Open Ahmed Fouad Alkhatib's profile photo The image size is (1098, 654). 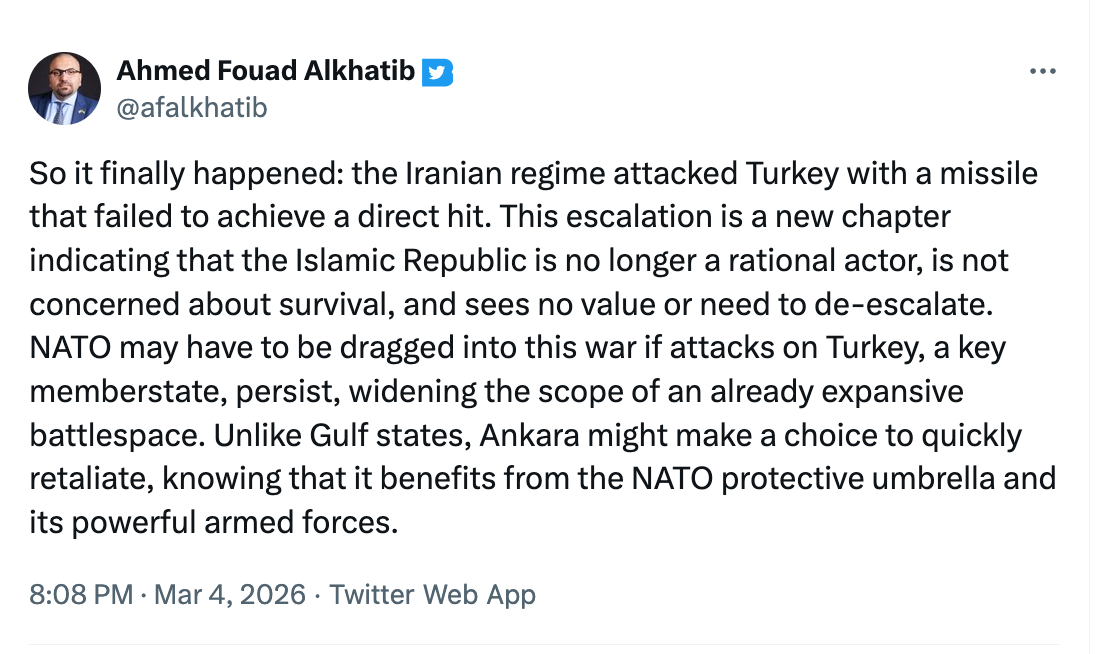point(64,89)
